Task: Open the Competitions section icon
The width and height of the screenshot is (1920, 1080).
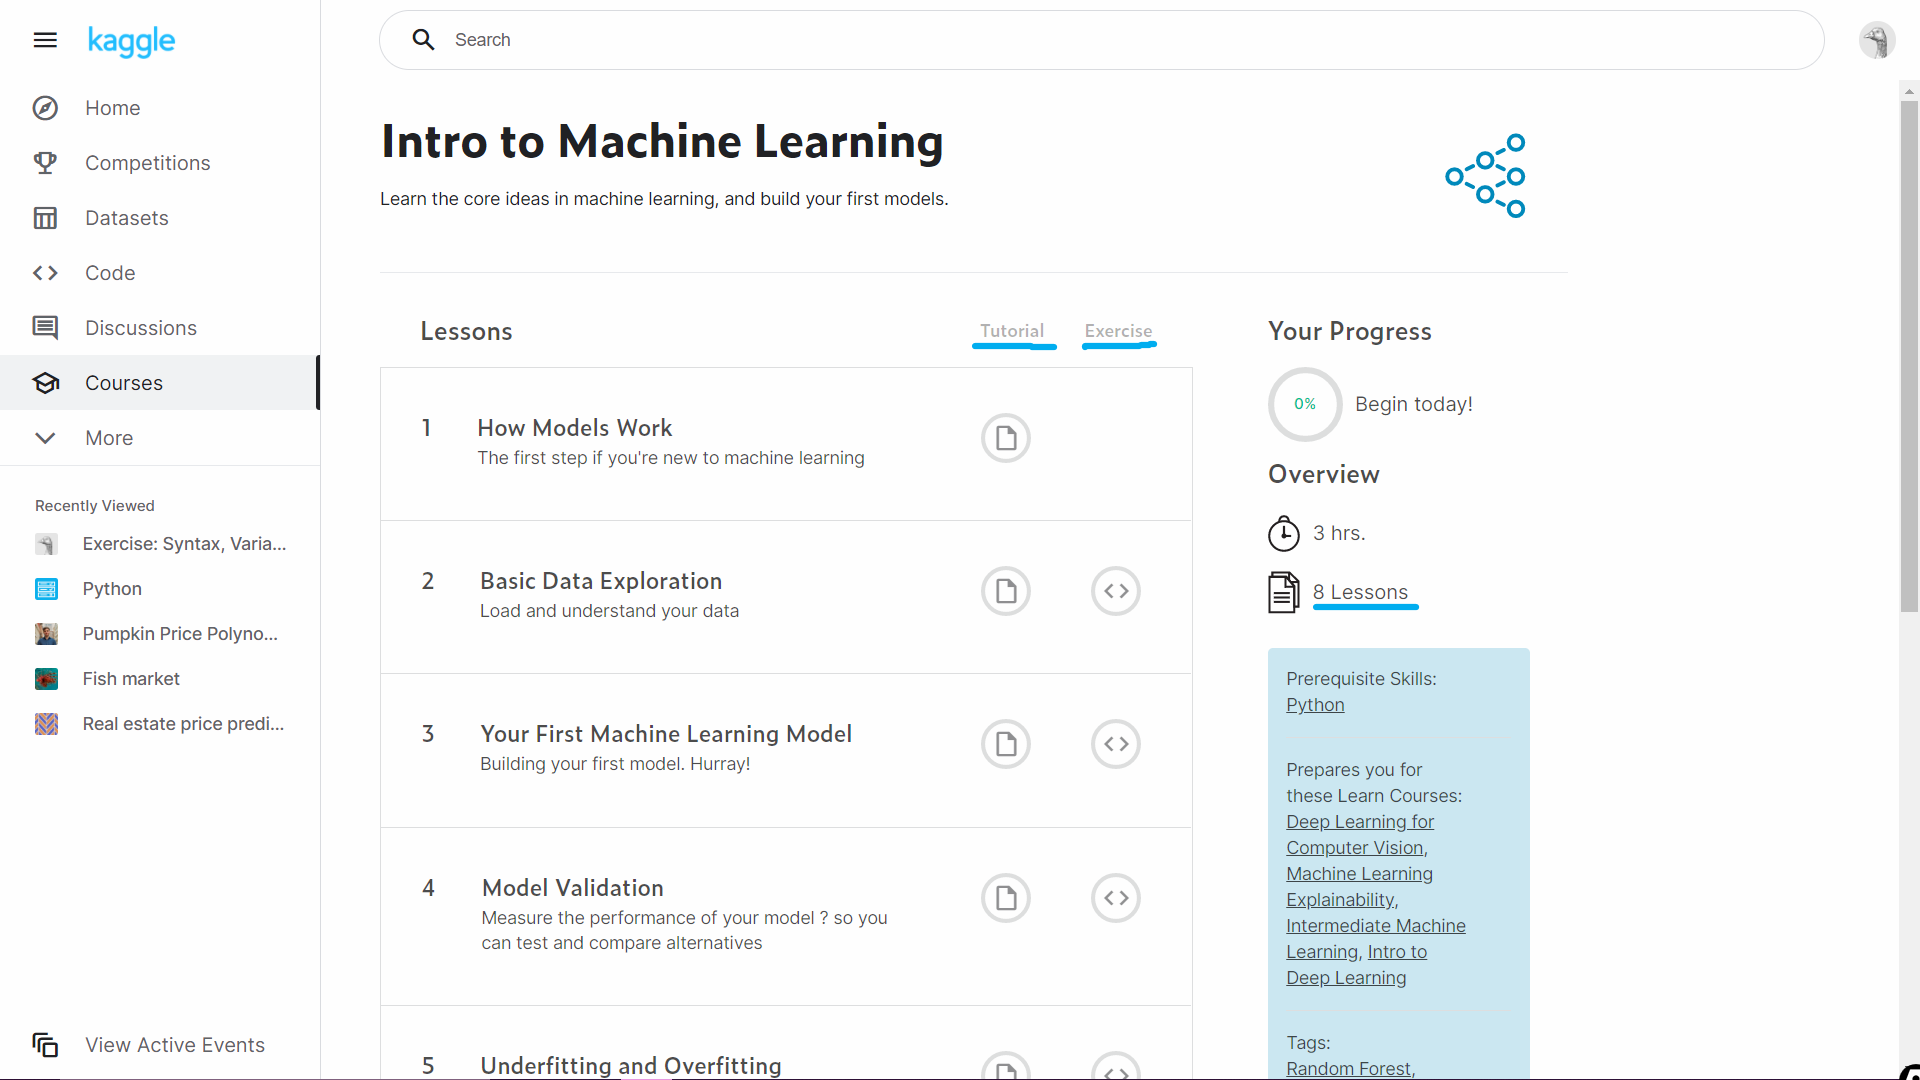Action: [x=45, y=162]
